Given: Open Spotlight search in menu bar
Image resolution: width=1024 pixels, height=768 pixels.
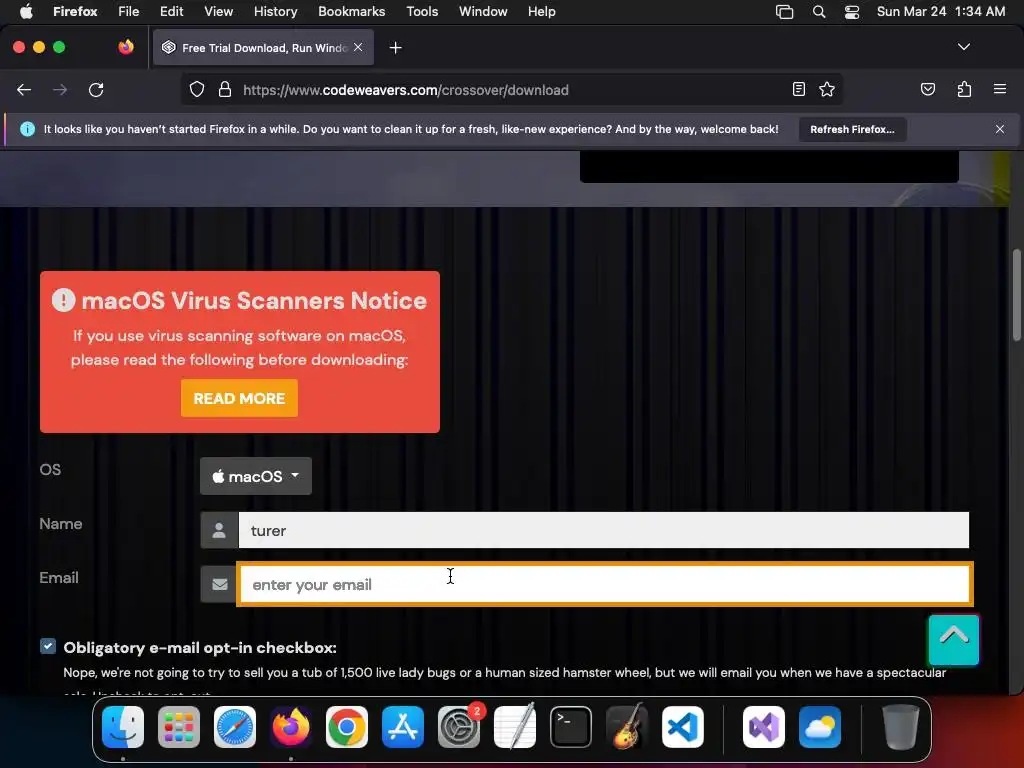Looking at the screenshot, I should pos(819,12).
